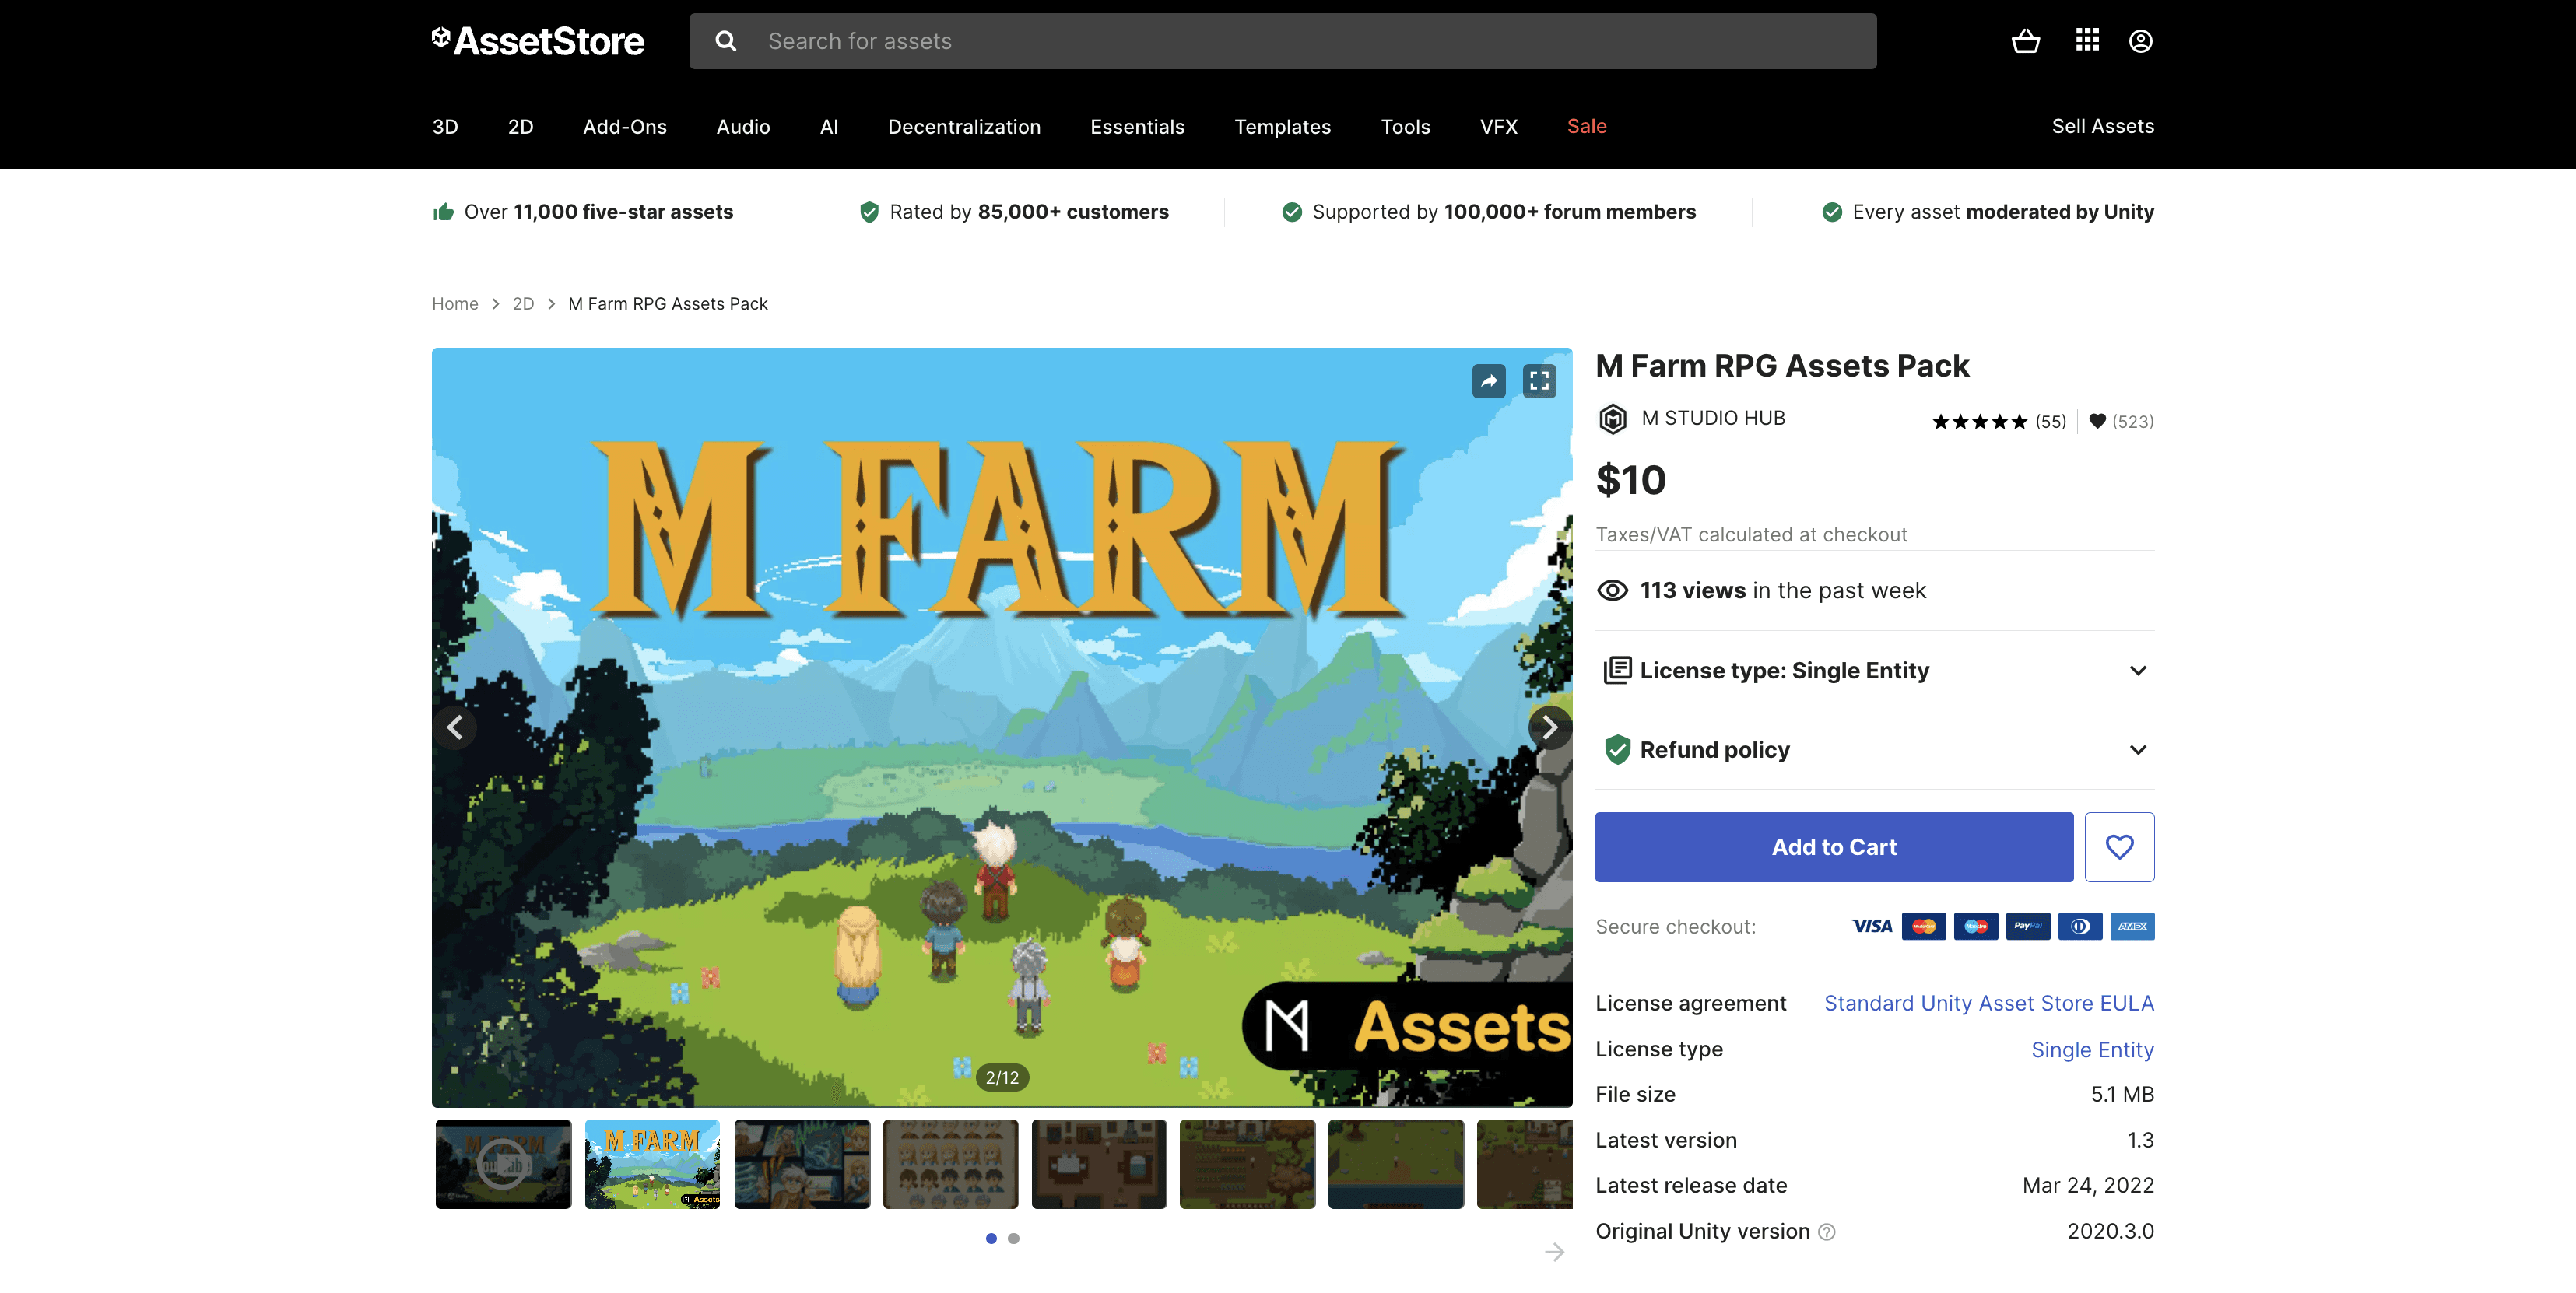Select the green field map thumbnail
This screenshot has height=1293, width=2576.
pos(1395,1164)
